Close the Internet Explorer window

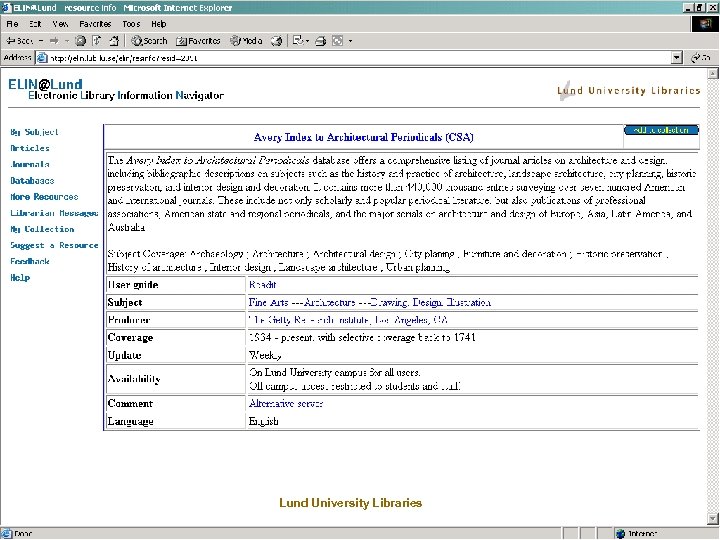coord(712,7)
